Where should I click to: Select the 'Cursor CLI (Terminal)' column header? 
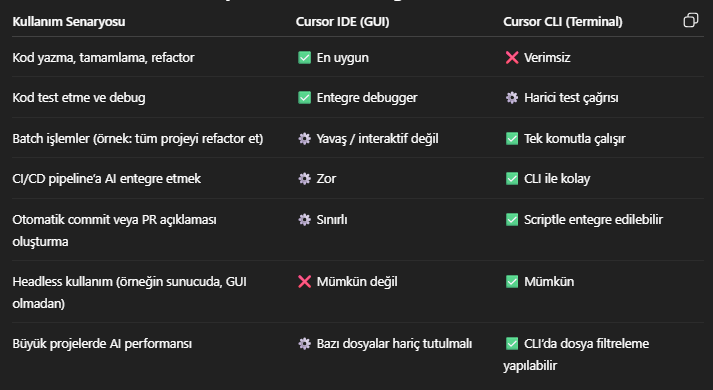click(x=562, y=21)
